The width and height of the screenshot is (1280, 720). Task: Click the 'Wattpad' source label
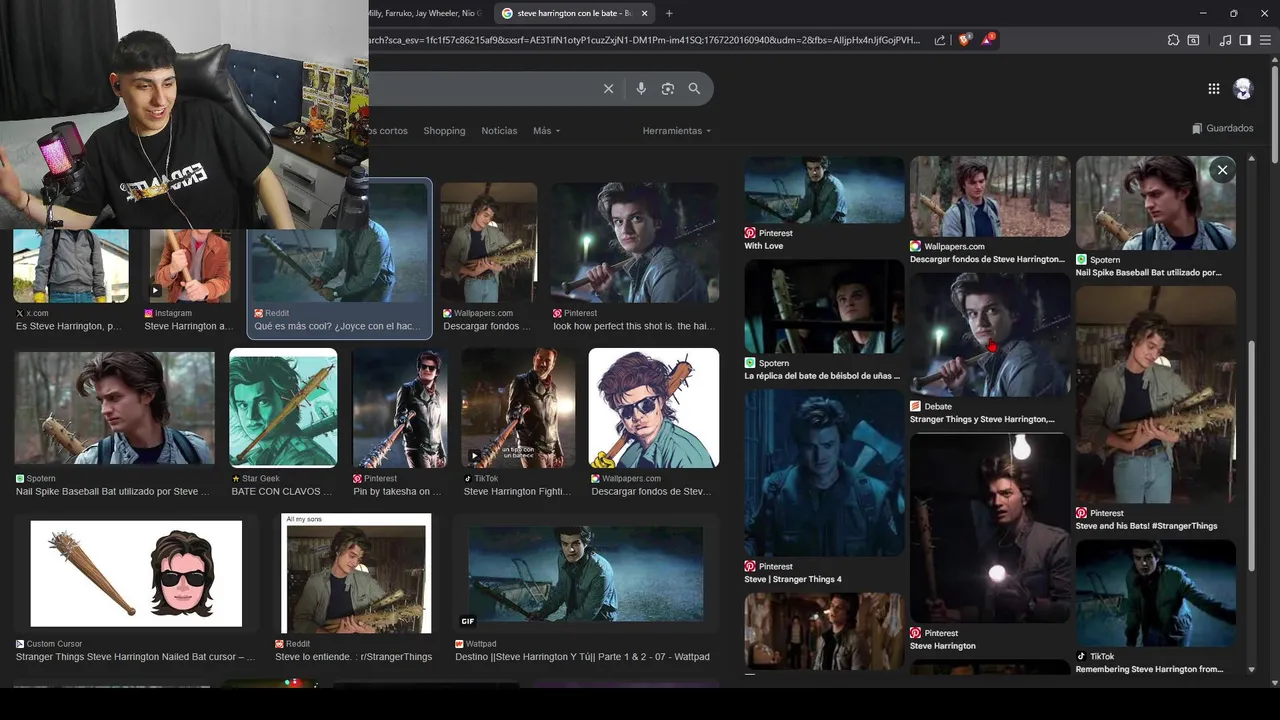point(481,644)
